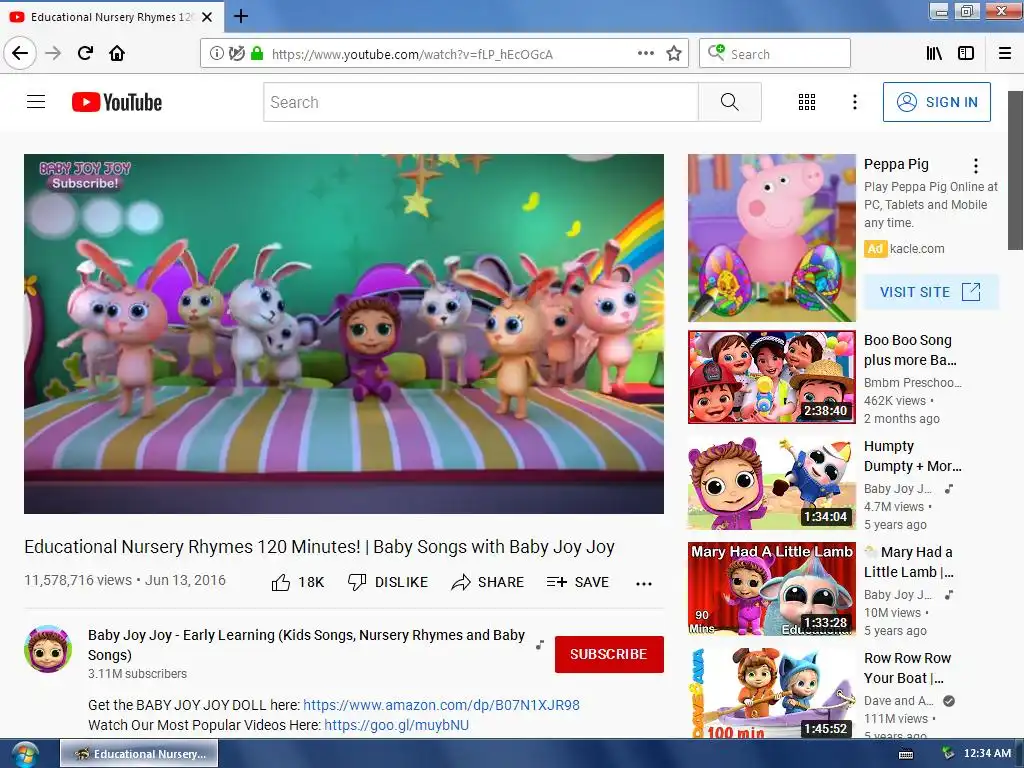The width and height of the screenshot is (1024, 768).
Task: Open the amazon.com Baby Joy Joy doll link
Action: (x=441, y=705)
